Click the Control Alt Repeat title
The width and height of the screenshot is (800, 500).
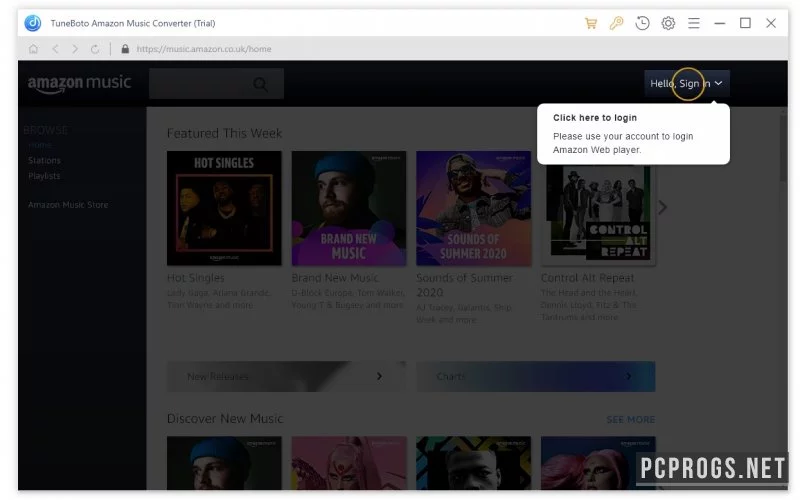[x=587, y=278]
